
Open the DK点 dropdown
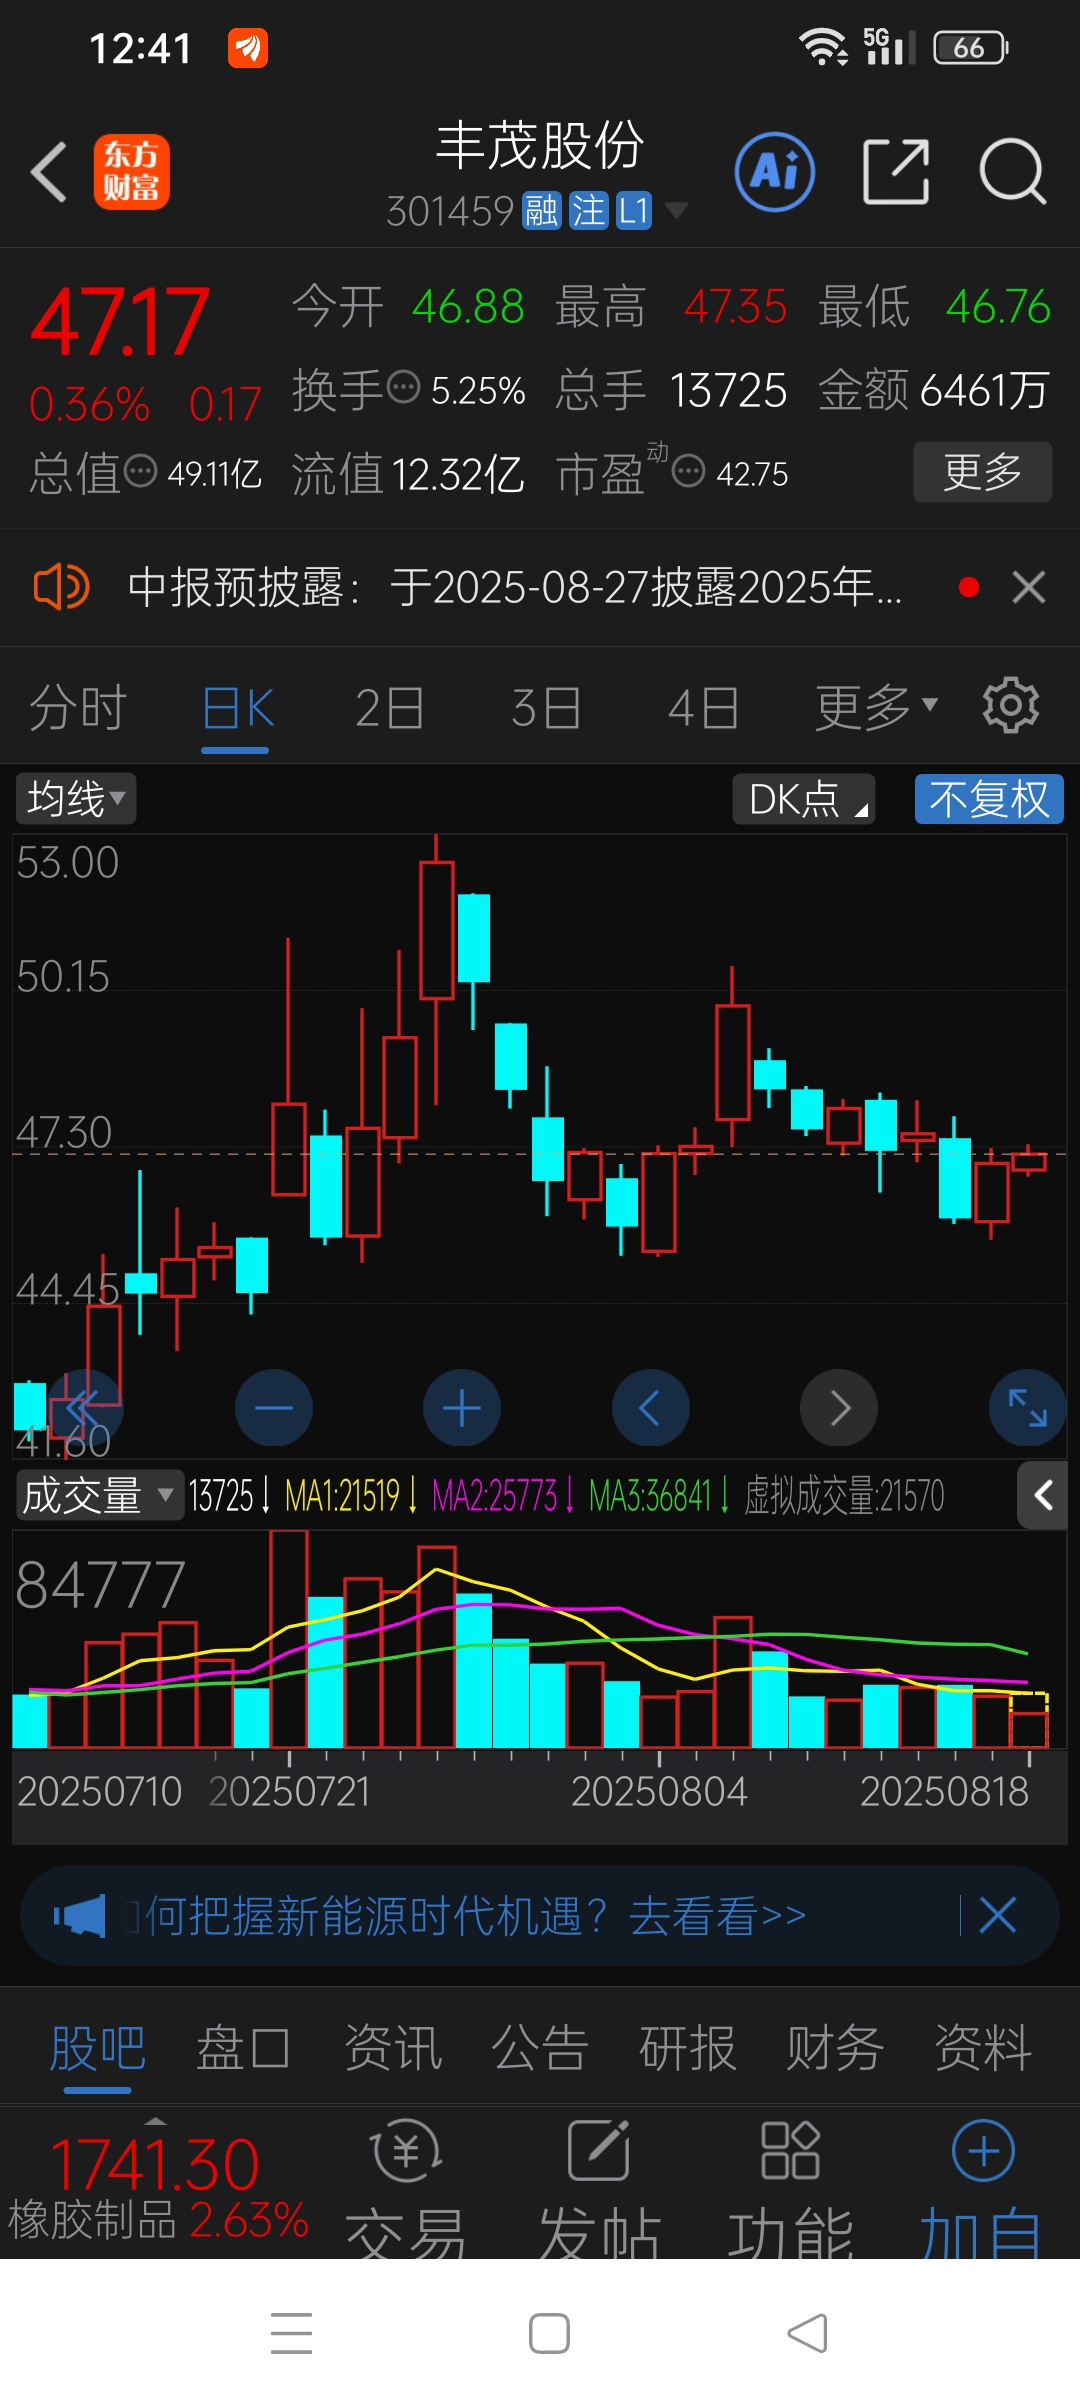coord(804,799)
